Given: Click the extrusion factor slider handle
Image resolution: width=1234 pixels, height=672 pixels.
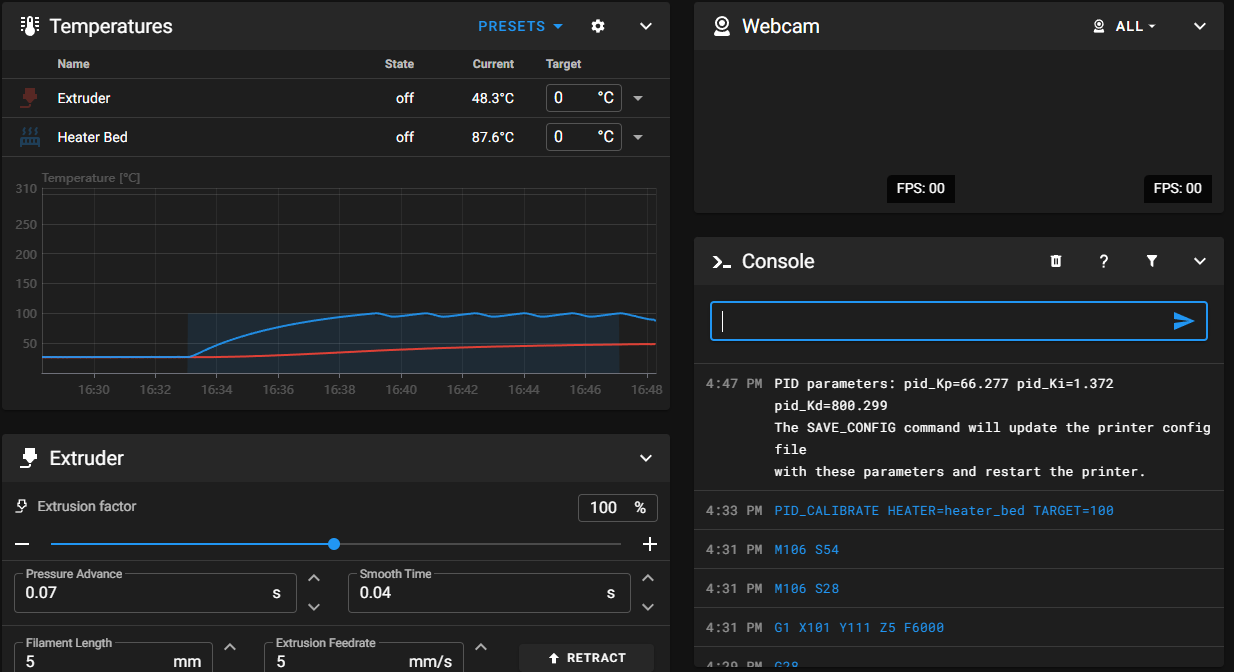Looking at the screenshot, I should (334, 544).
